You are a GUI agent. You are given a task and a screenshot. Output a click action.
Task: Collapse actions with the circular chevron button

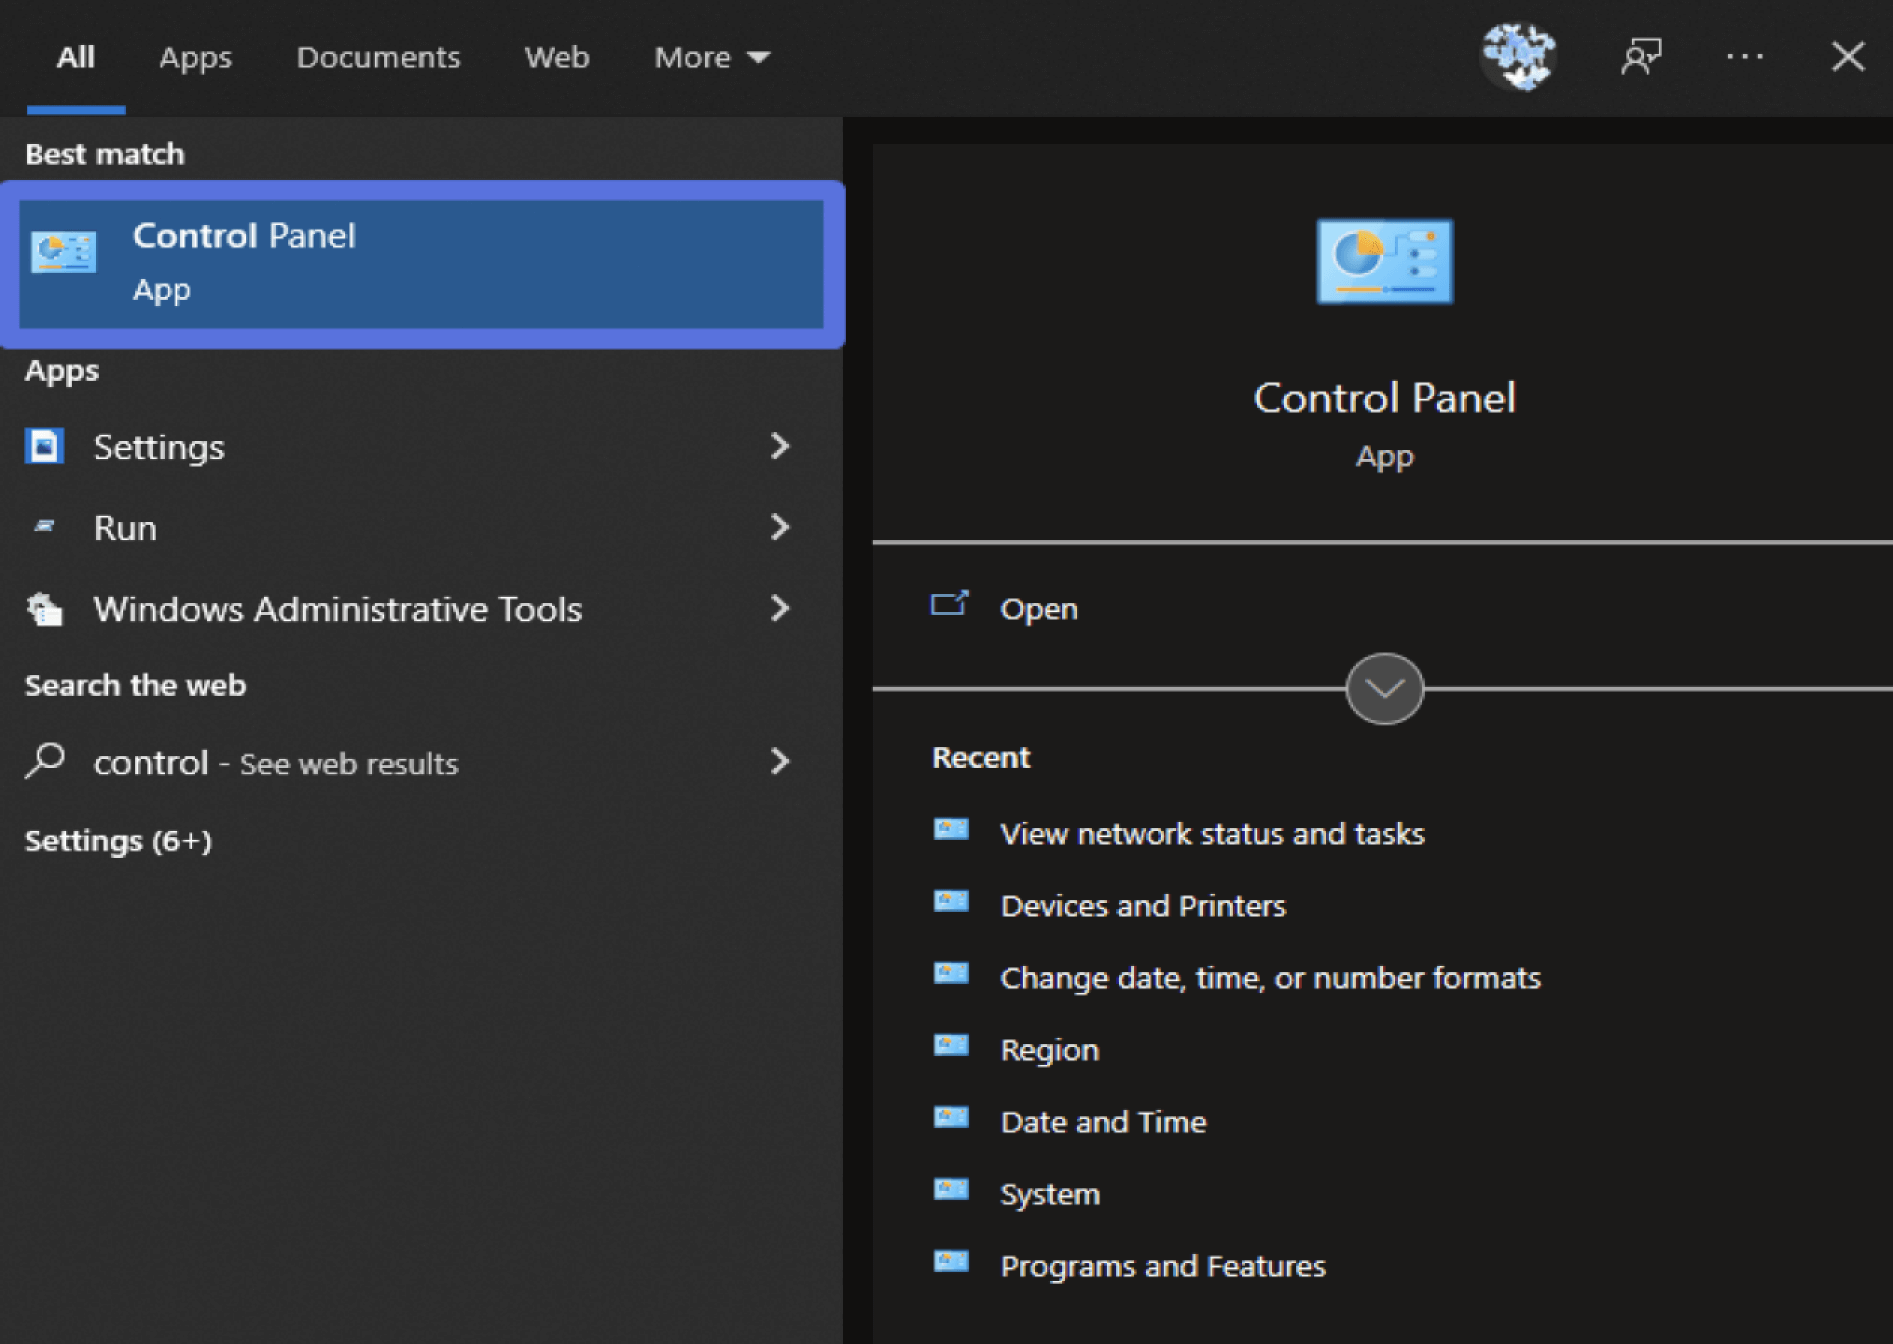[x=1384, y=688]
